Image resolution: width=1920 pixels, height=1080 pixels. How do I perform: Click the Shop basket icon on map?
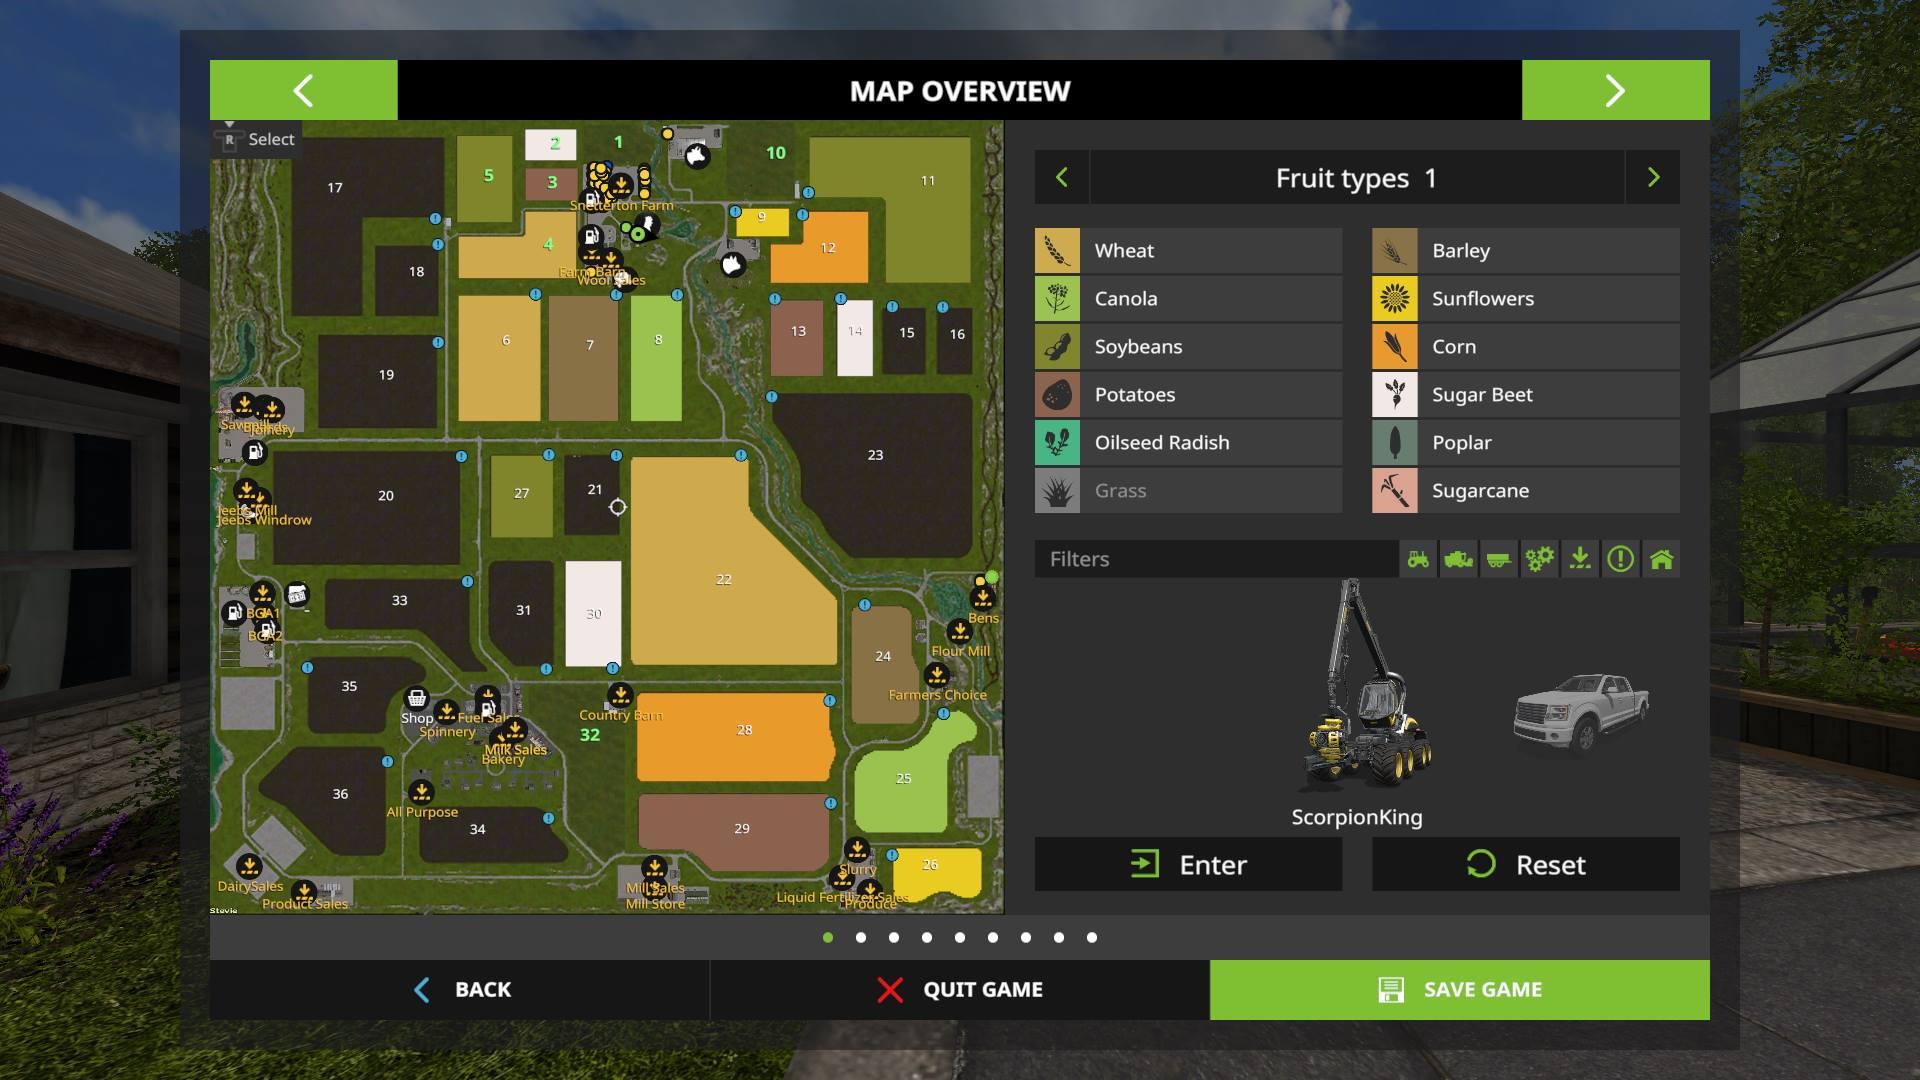(416, 698)
